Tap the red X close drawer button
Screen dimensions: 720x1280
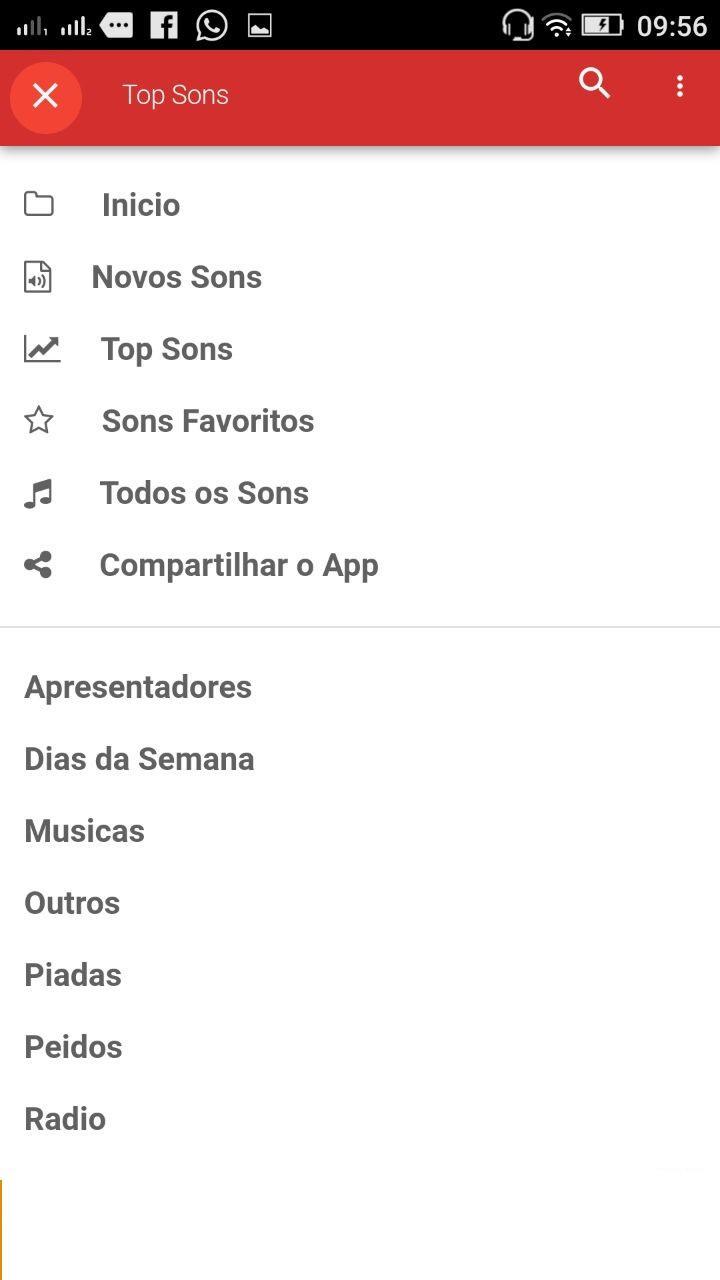point(45,96)
